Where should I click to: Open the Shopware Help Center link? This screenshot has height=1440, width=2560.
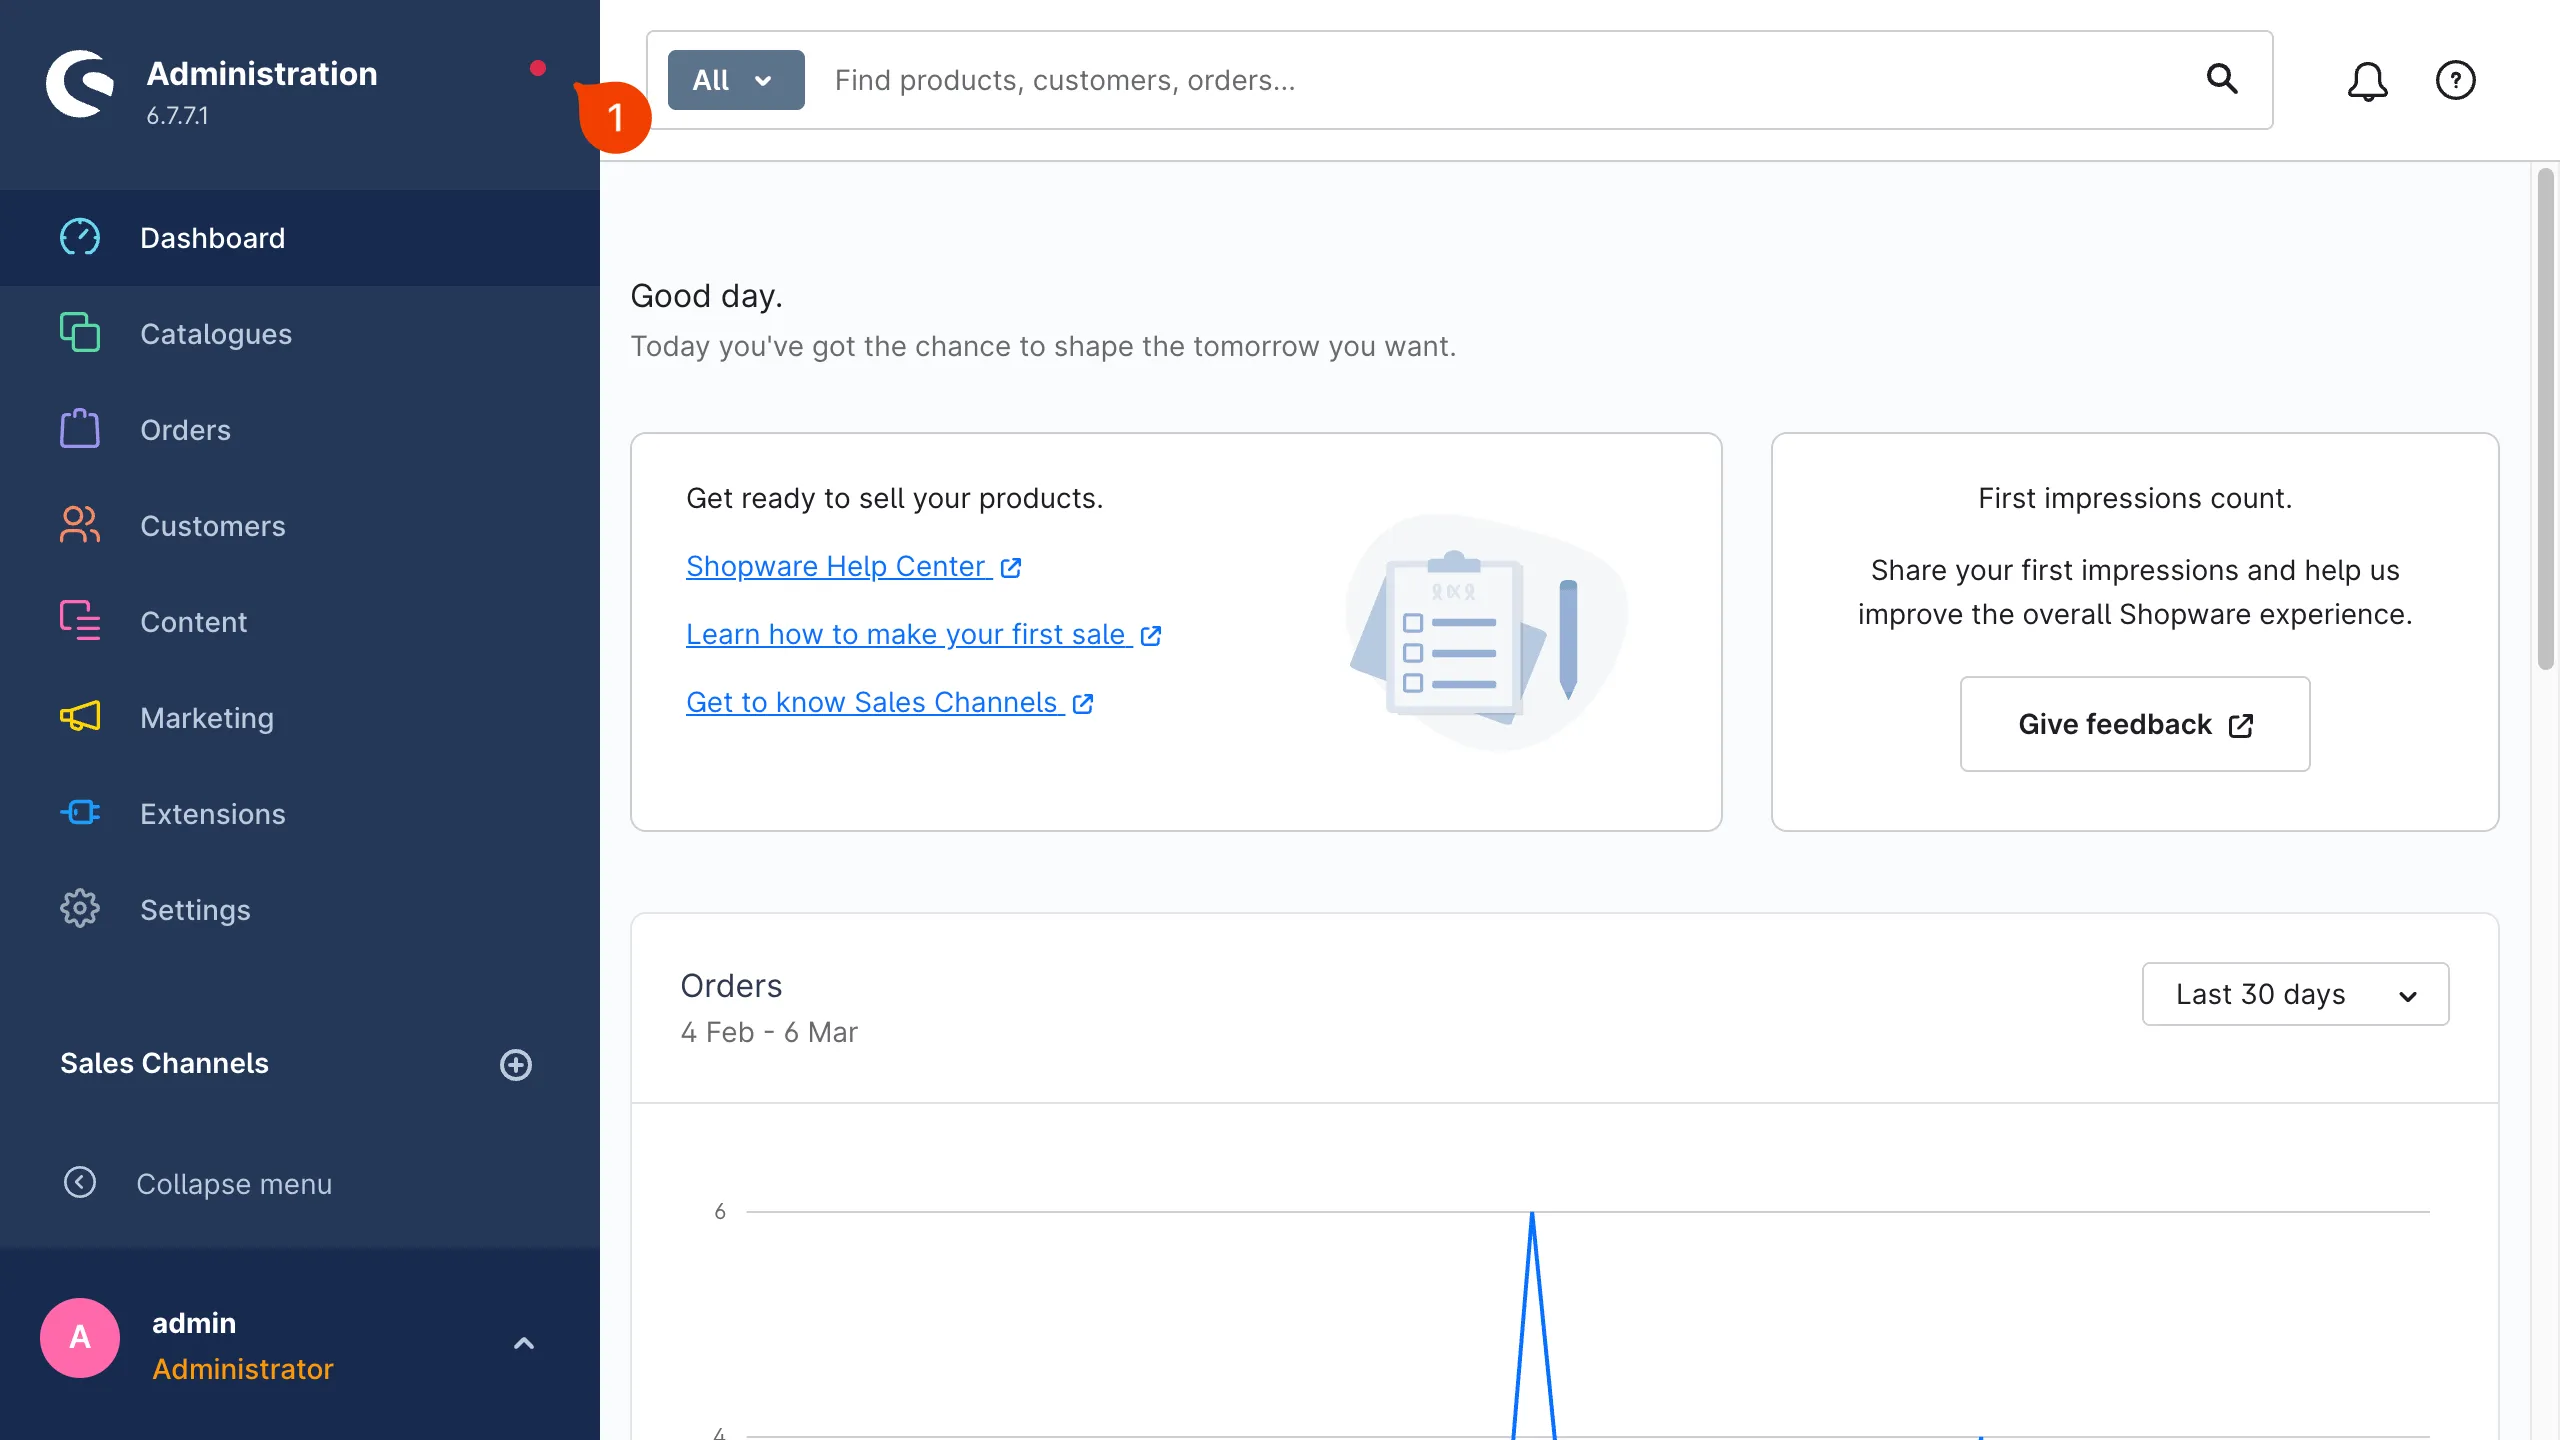click(838, 565)
